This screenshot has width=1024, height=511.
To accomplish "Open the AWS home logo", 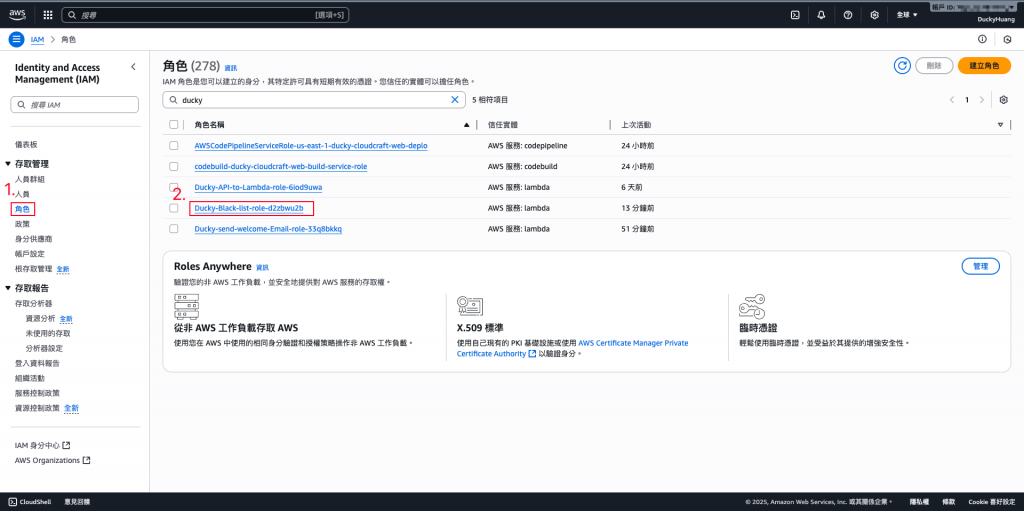I will point(18,14).
